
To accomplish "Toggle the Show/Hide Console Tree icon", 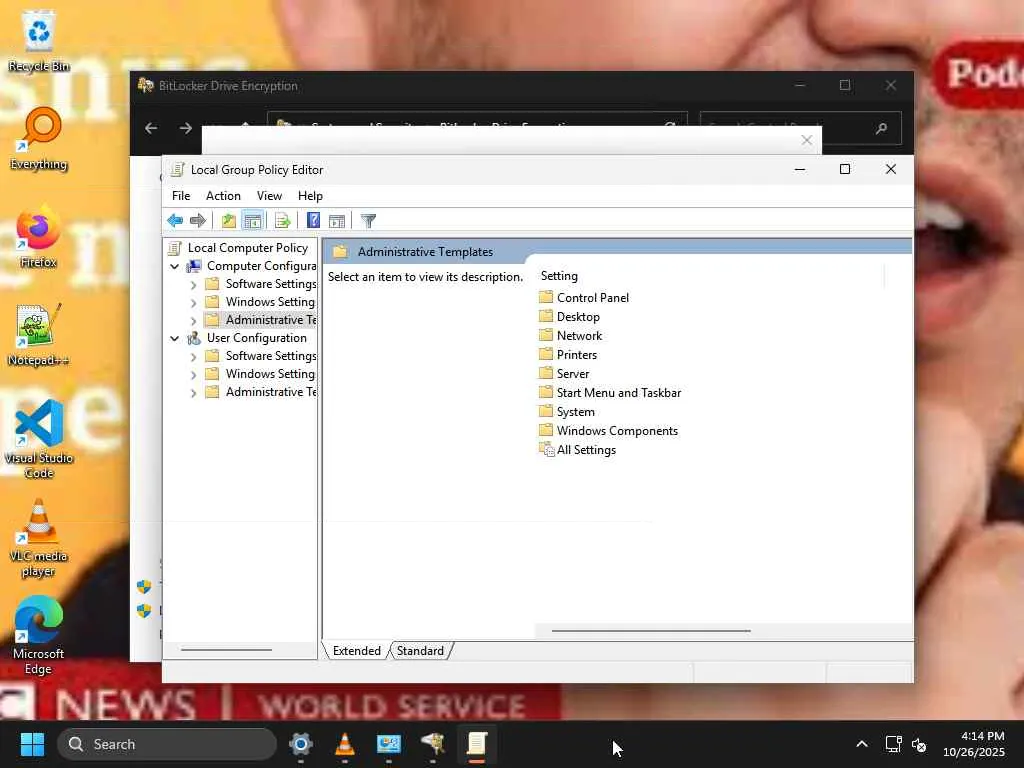I will click(252, 221).
